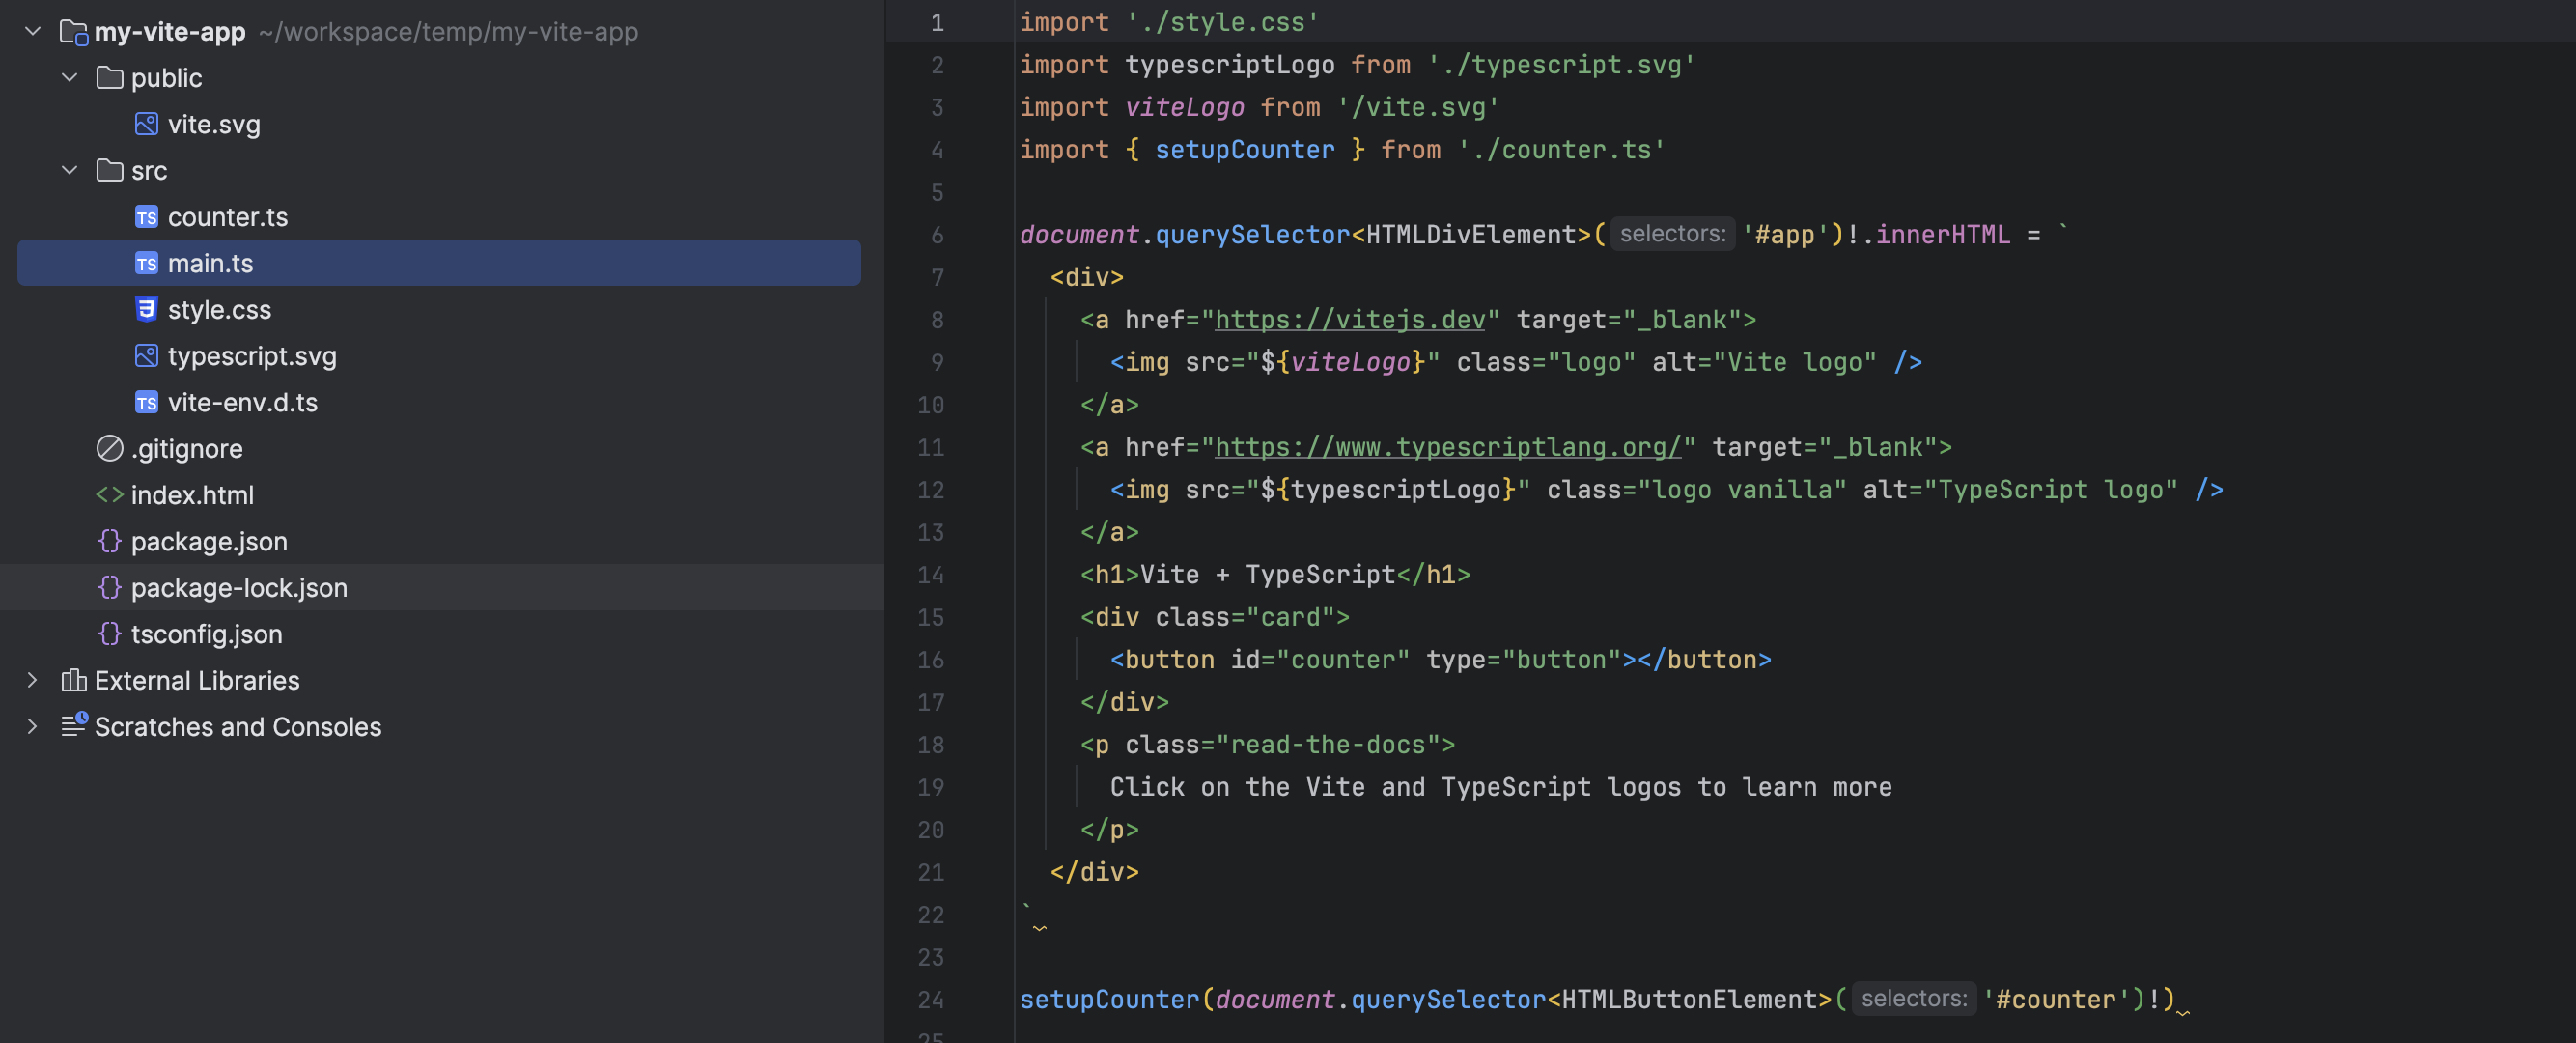Image resolution: width=2576 pixels, height=1043 pixels.
Task: Click the CSS icon next to style.css
Action: pos(146,309)
